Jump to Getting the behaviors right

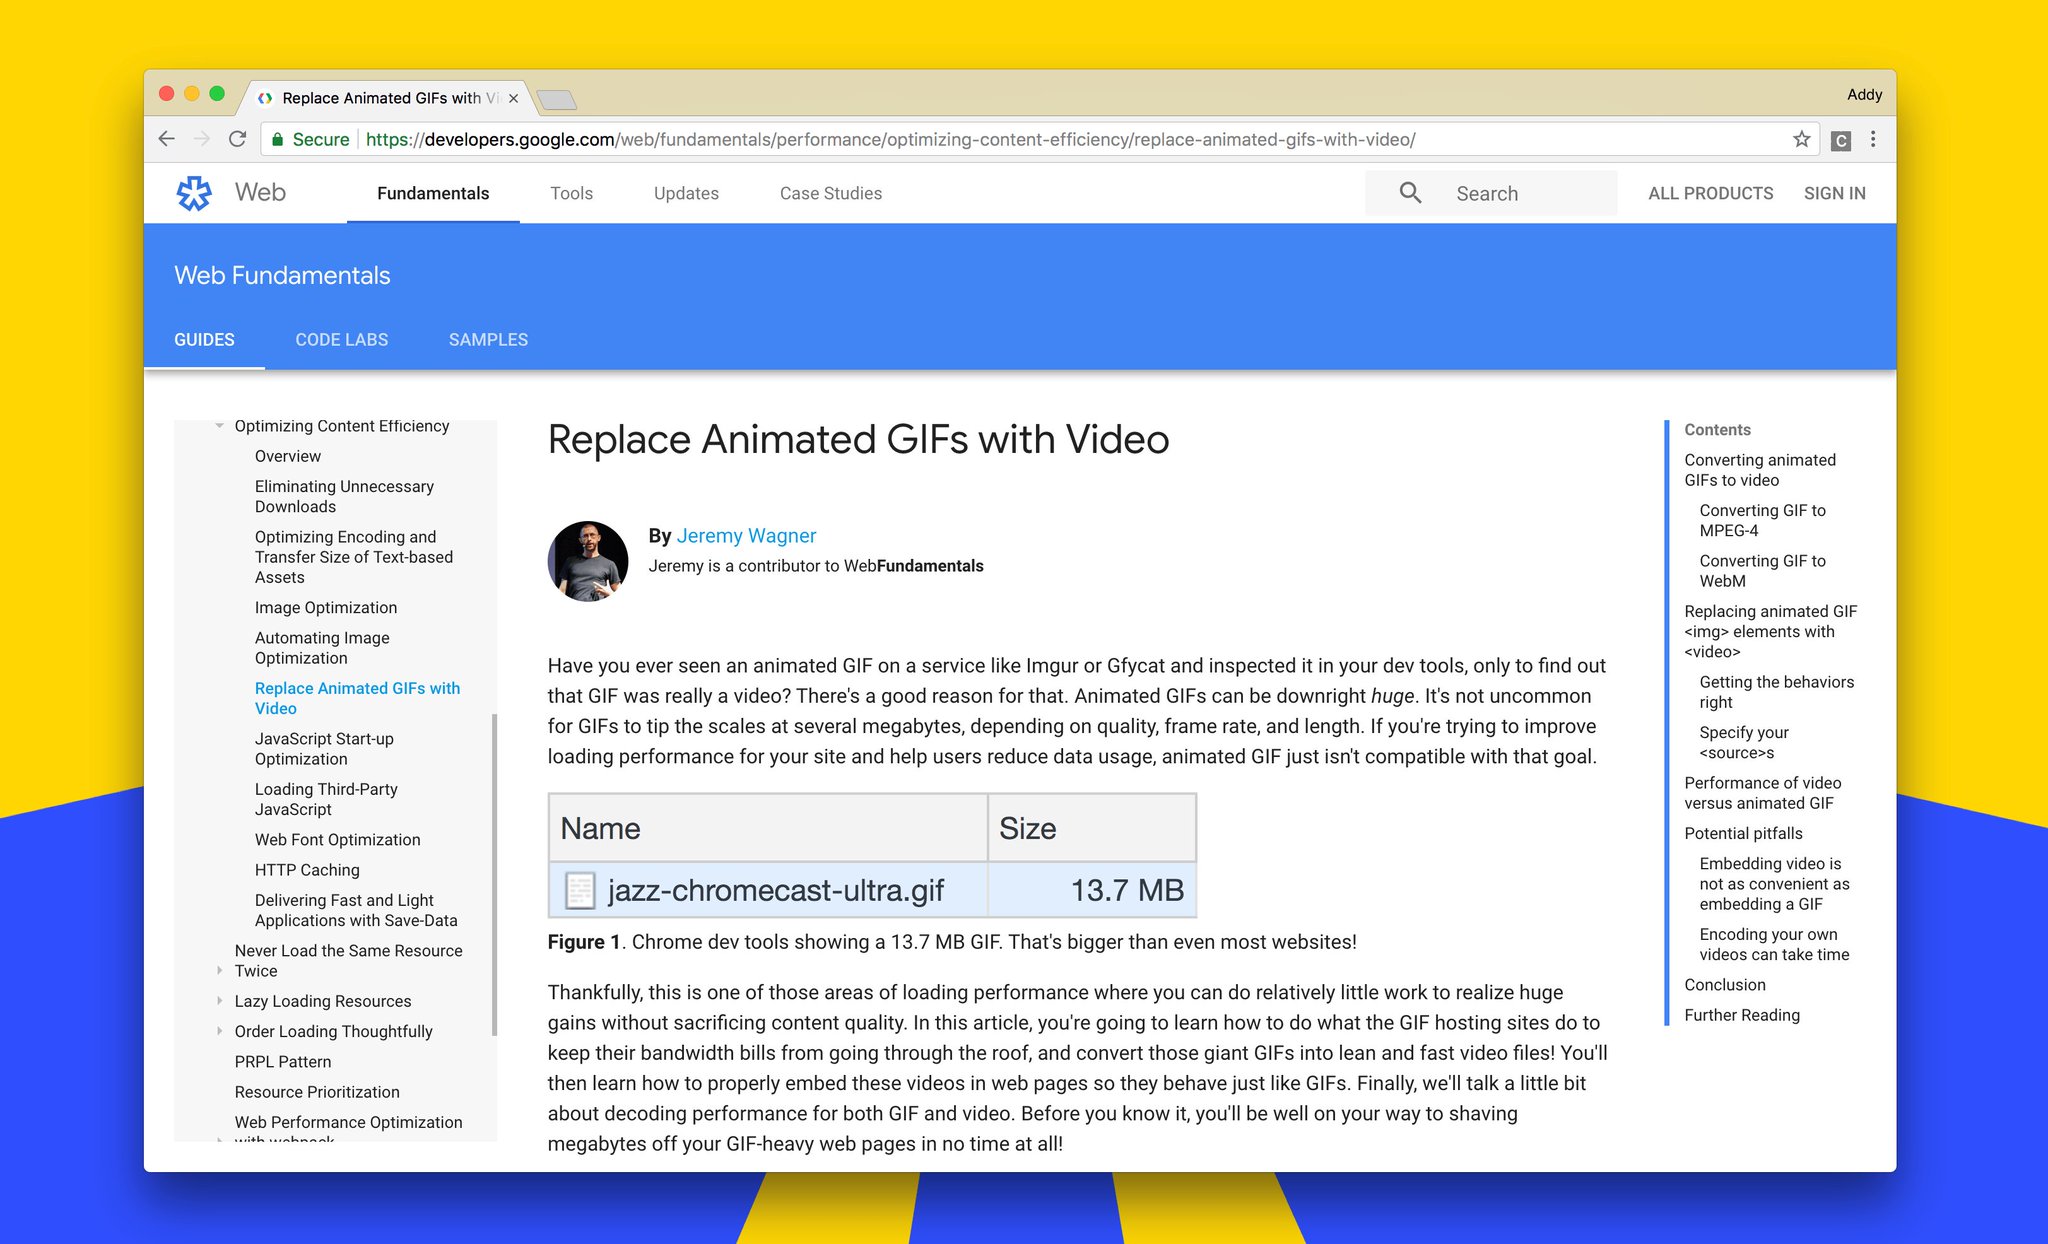[1776, 691]
